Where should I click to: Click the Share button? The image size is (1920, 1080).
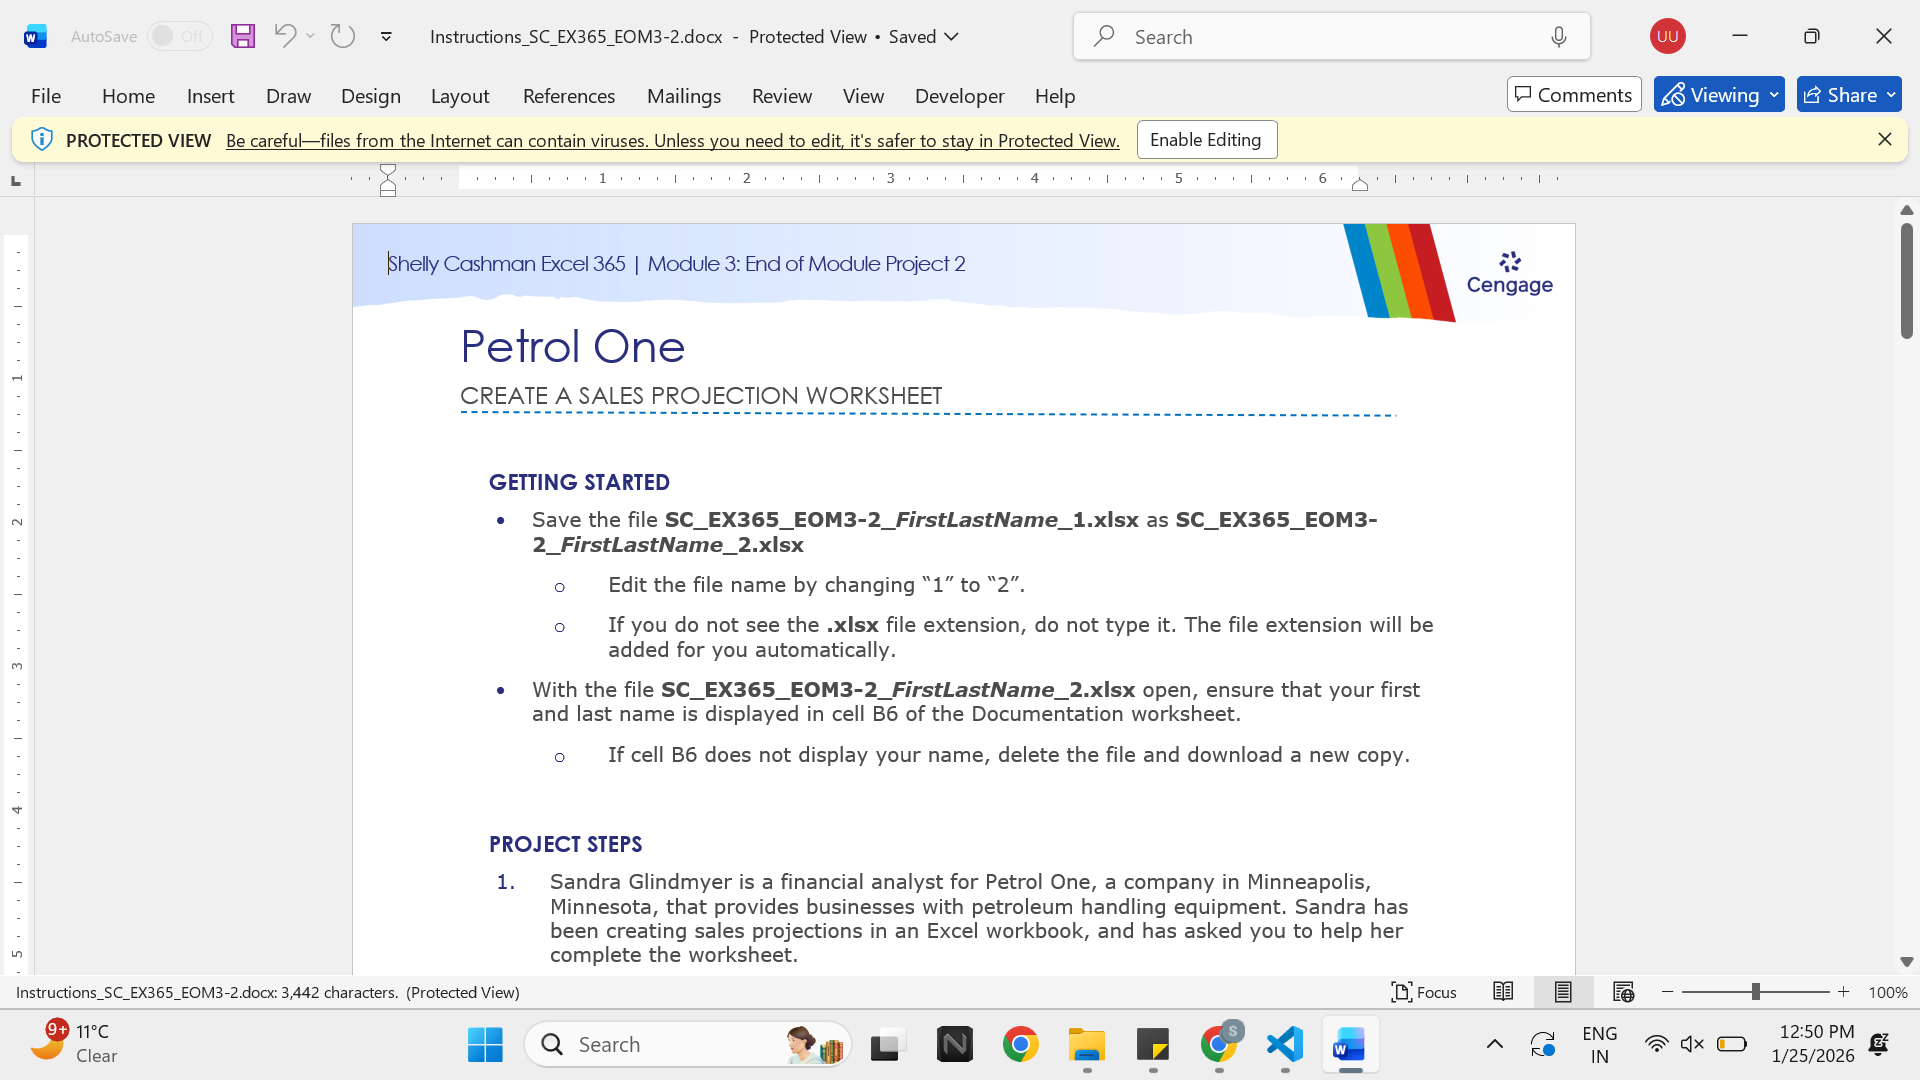pyautogui.click(x=1849, y=95)
